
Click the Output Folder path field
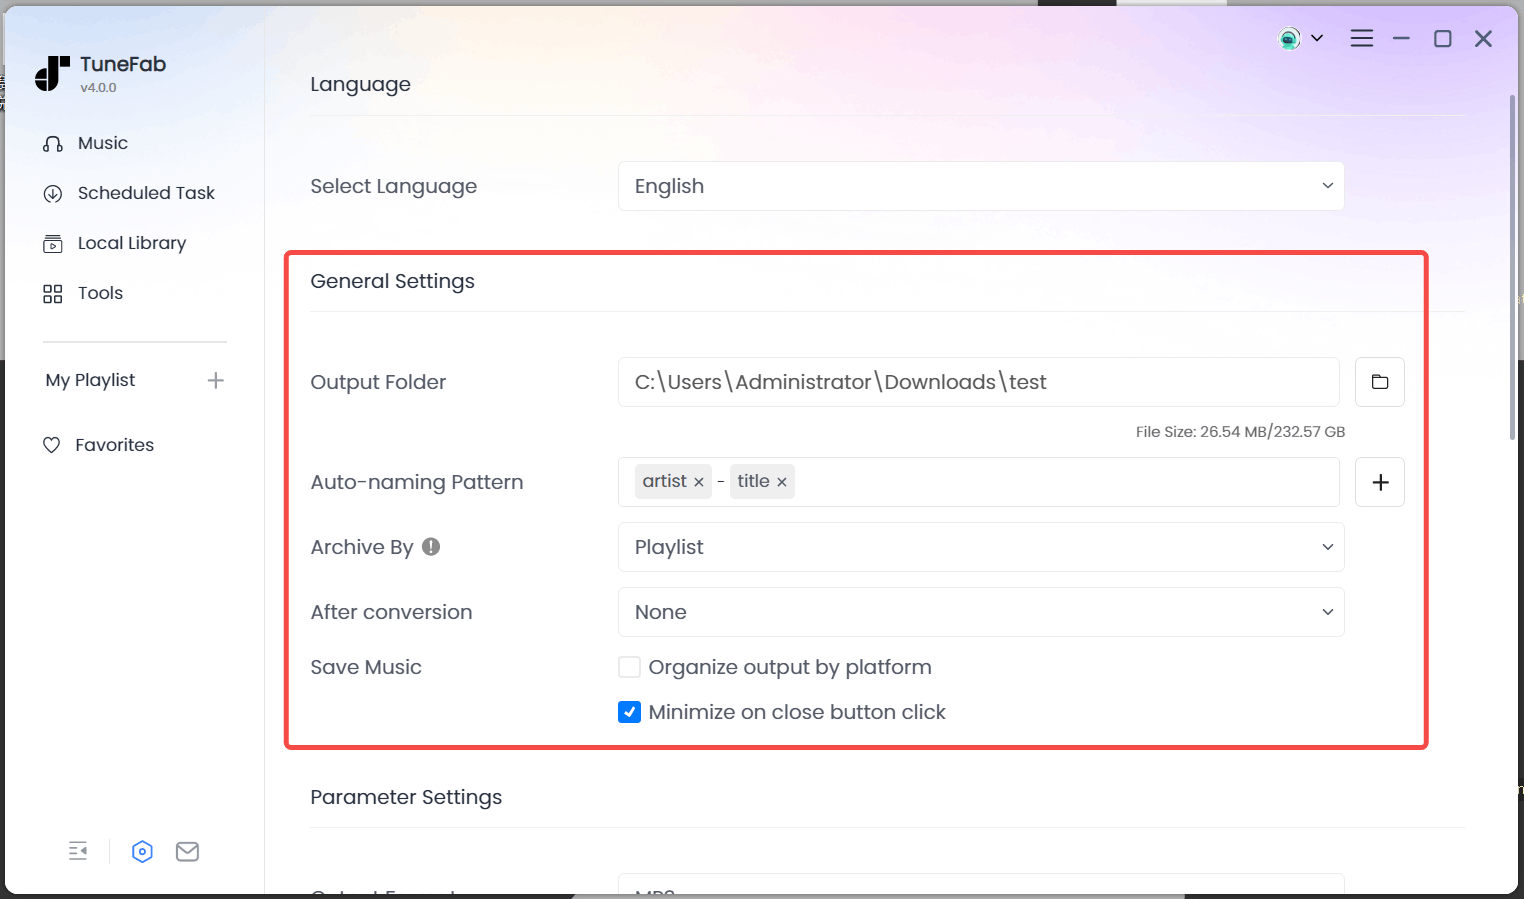click(978, 382)
